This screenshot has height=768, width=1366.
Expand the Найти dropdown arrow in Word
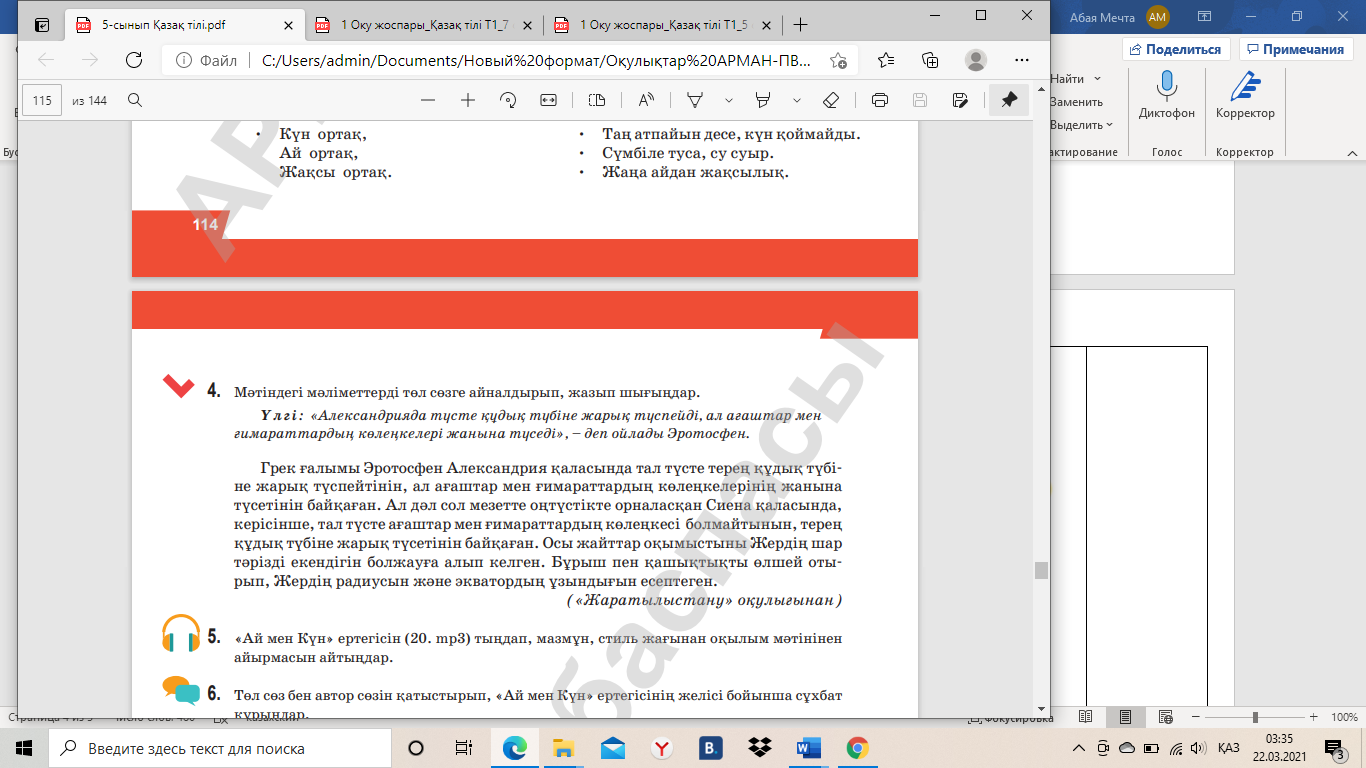[1097, 79]
